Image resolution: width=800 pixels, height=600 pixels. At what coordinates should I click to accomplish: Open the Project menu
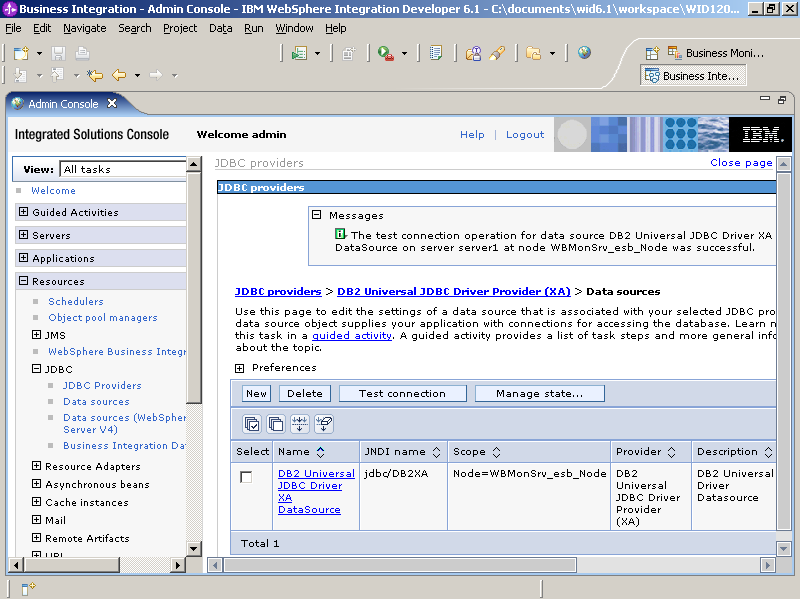pyautogui.click(x=180, y=28)
